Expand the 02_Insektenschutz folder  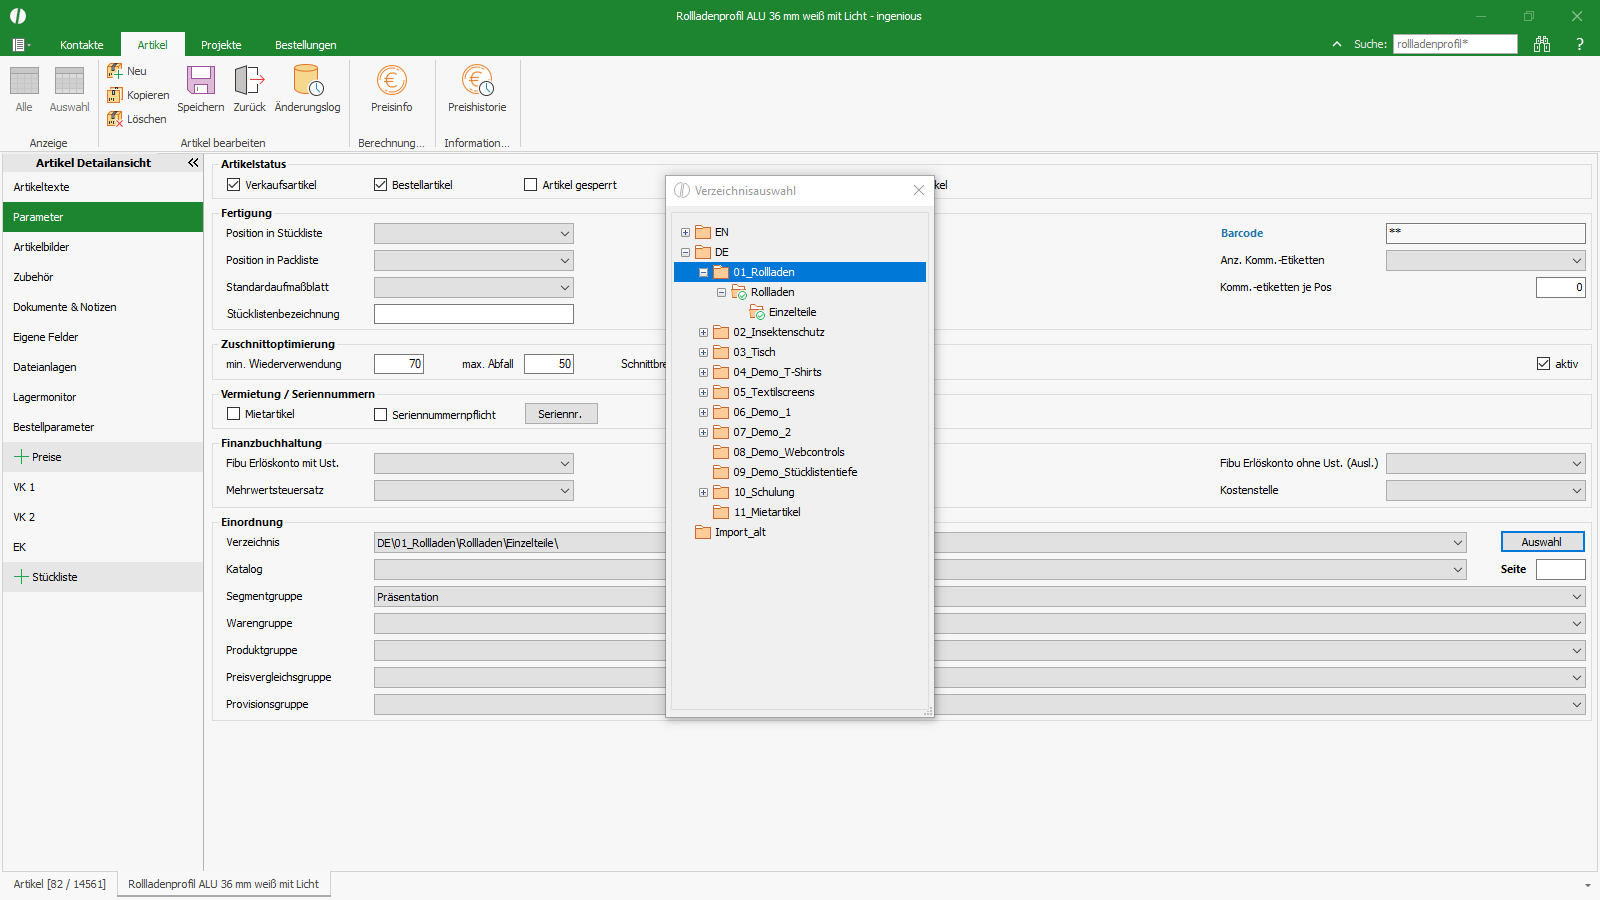click(703, 332)
